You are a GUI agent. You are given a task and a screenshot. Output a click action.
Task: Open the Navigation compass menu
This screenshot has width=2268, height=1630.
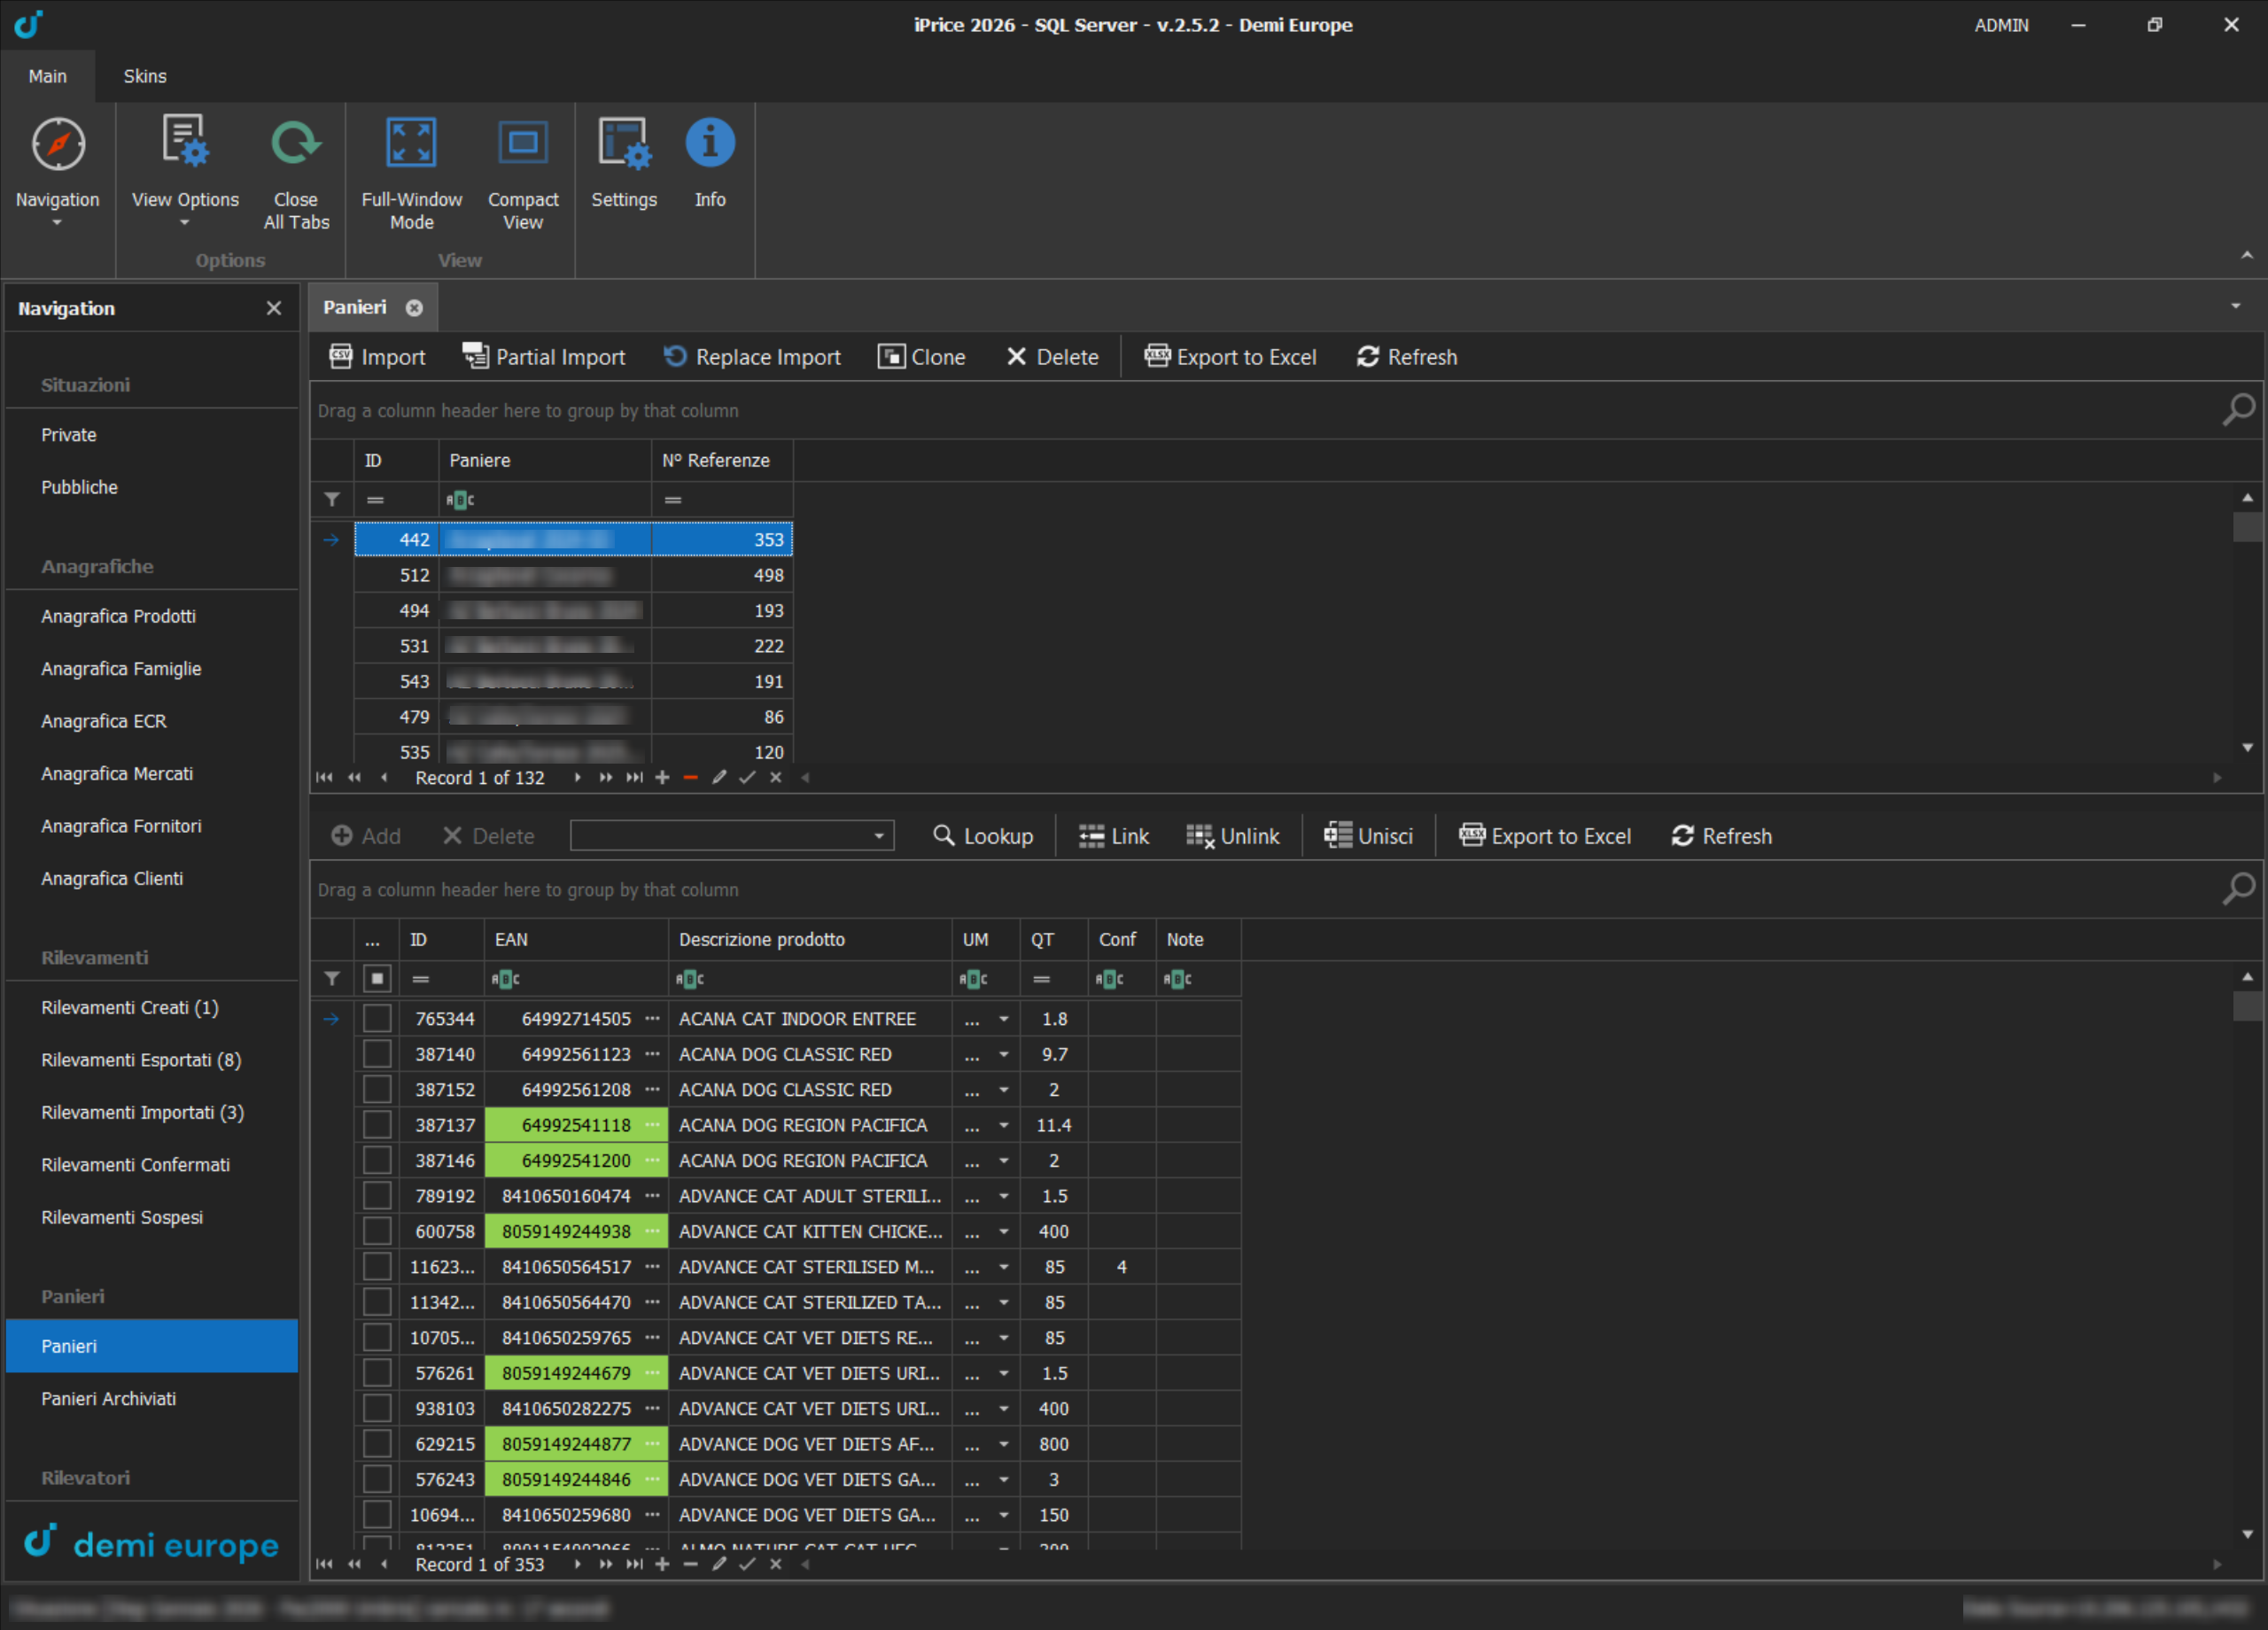[57, 170]
